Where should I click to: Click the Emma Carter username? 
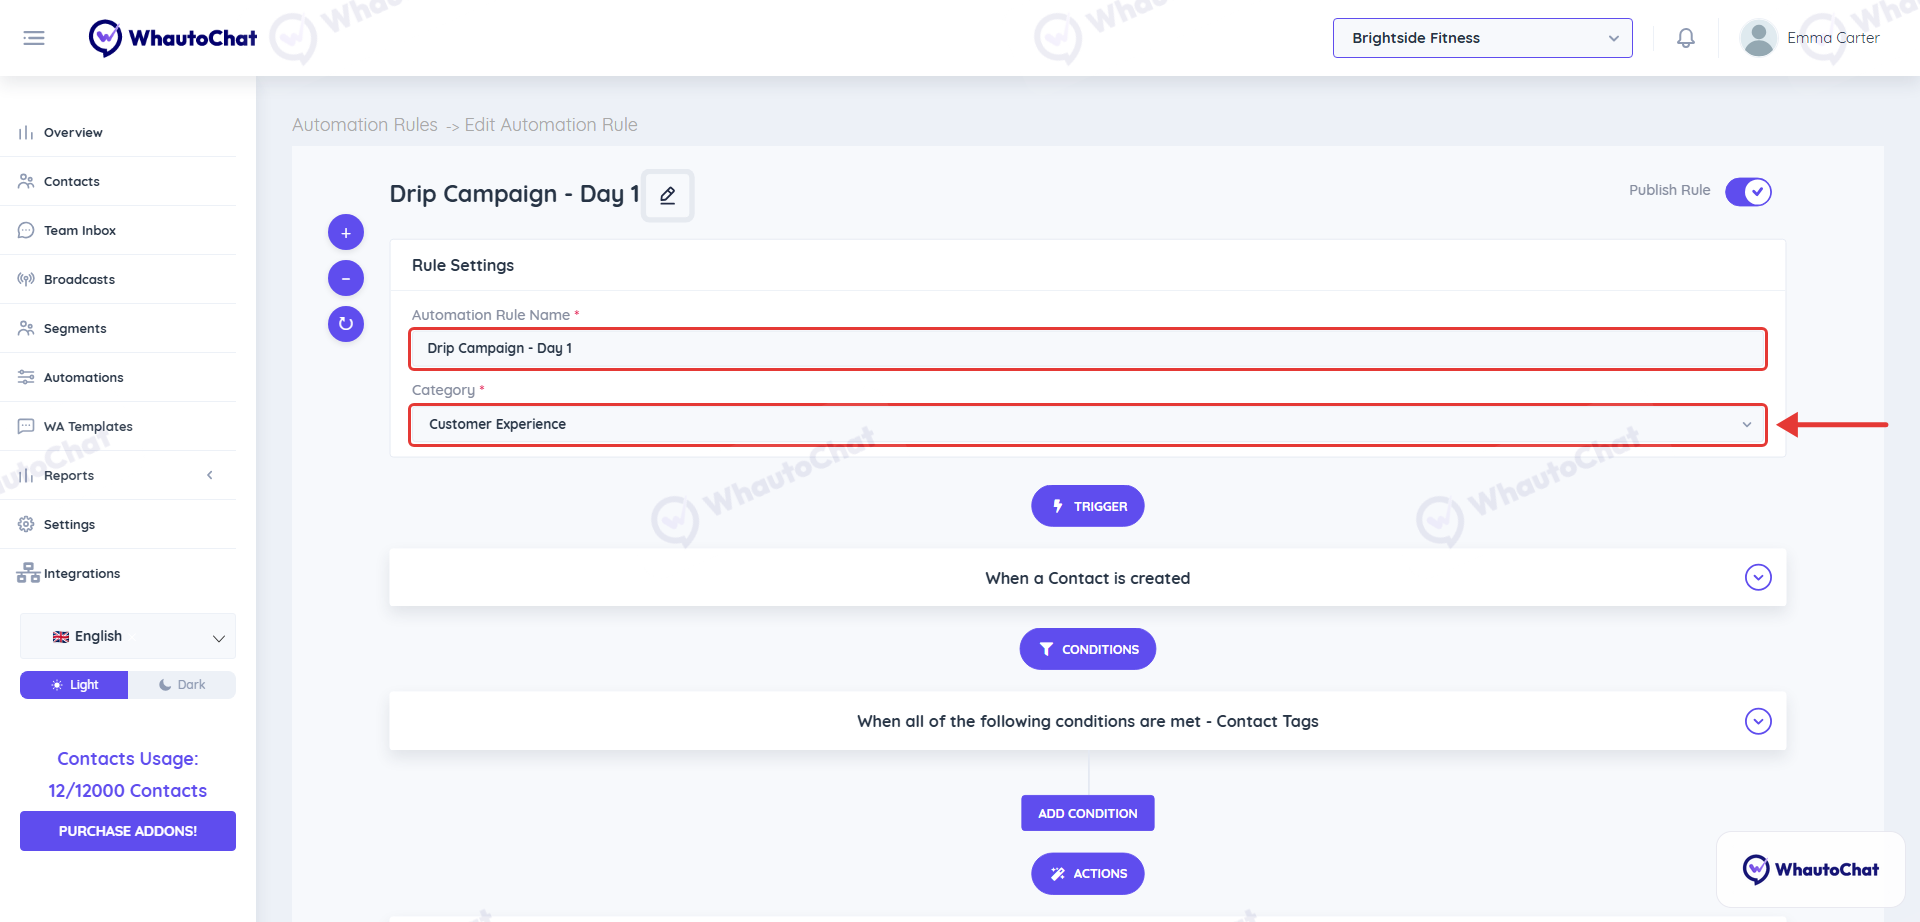(x=1833, y=38)
